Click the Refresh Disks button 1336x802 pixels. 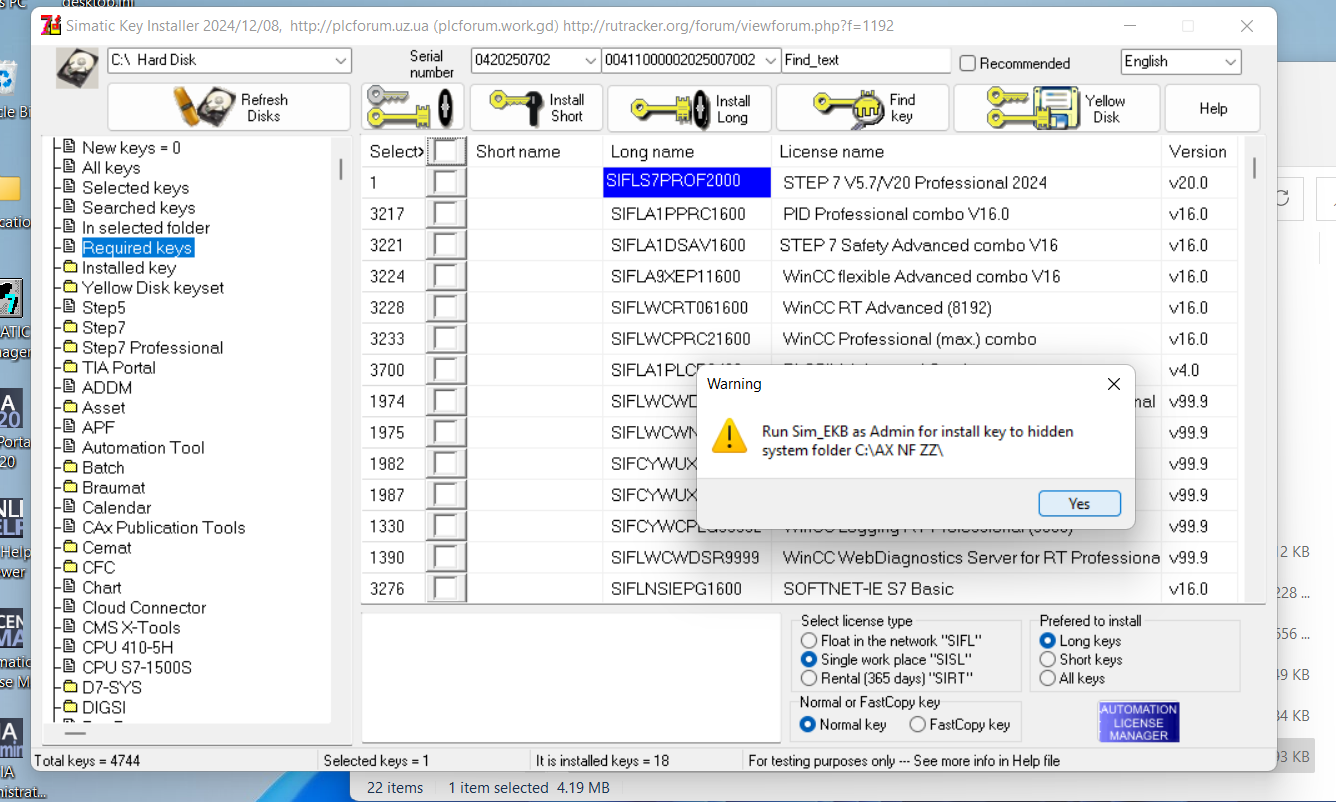tap(229, 107)
